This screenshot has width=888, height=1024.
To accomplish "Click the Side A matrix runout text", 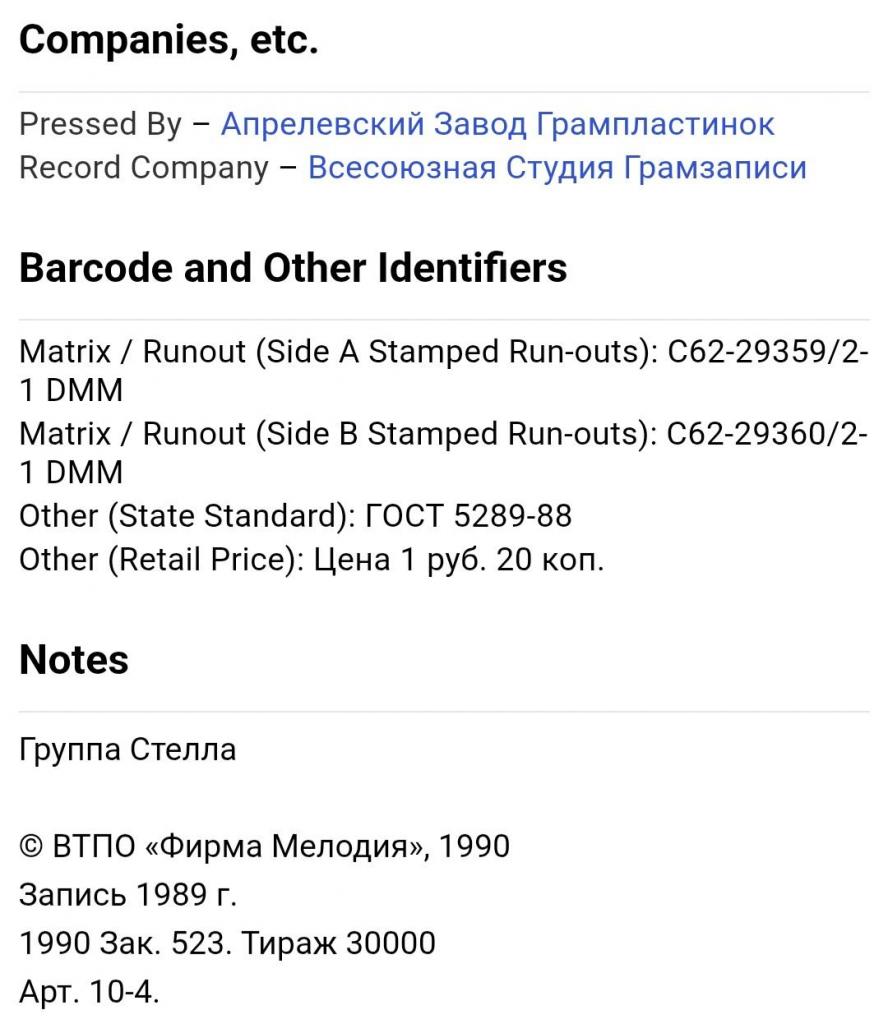I will pyautogui.click(x=444, y=371).
